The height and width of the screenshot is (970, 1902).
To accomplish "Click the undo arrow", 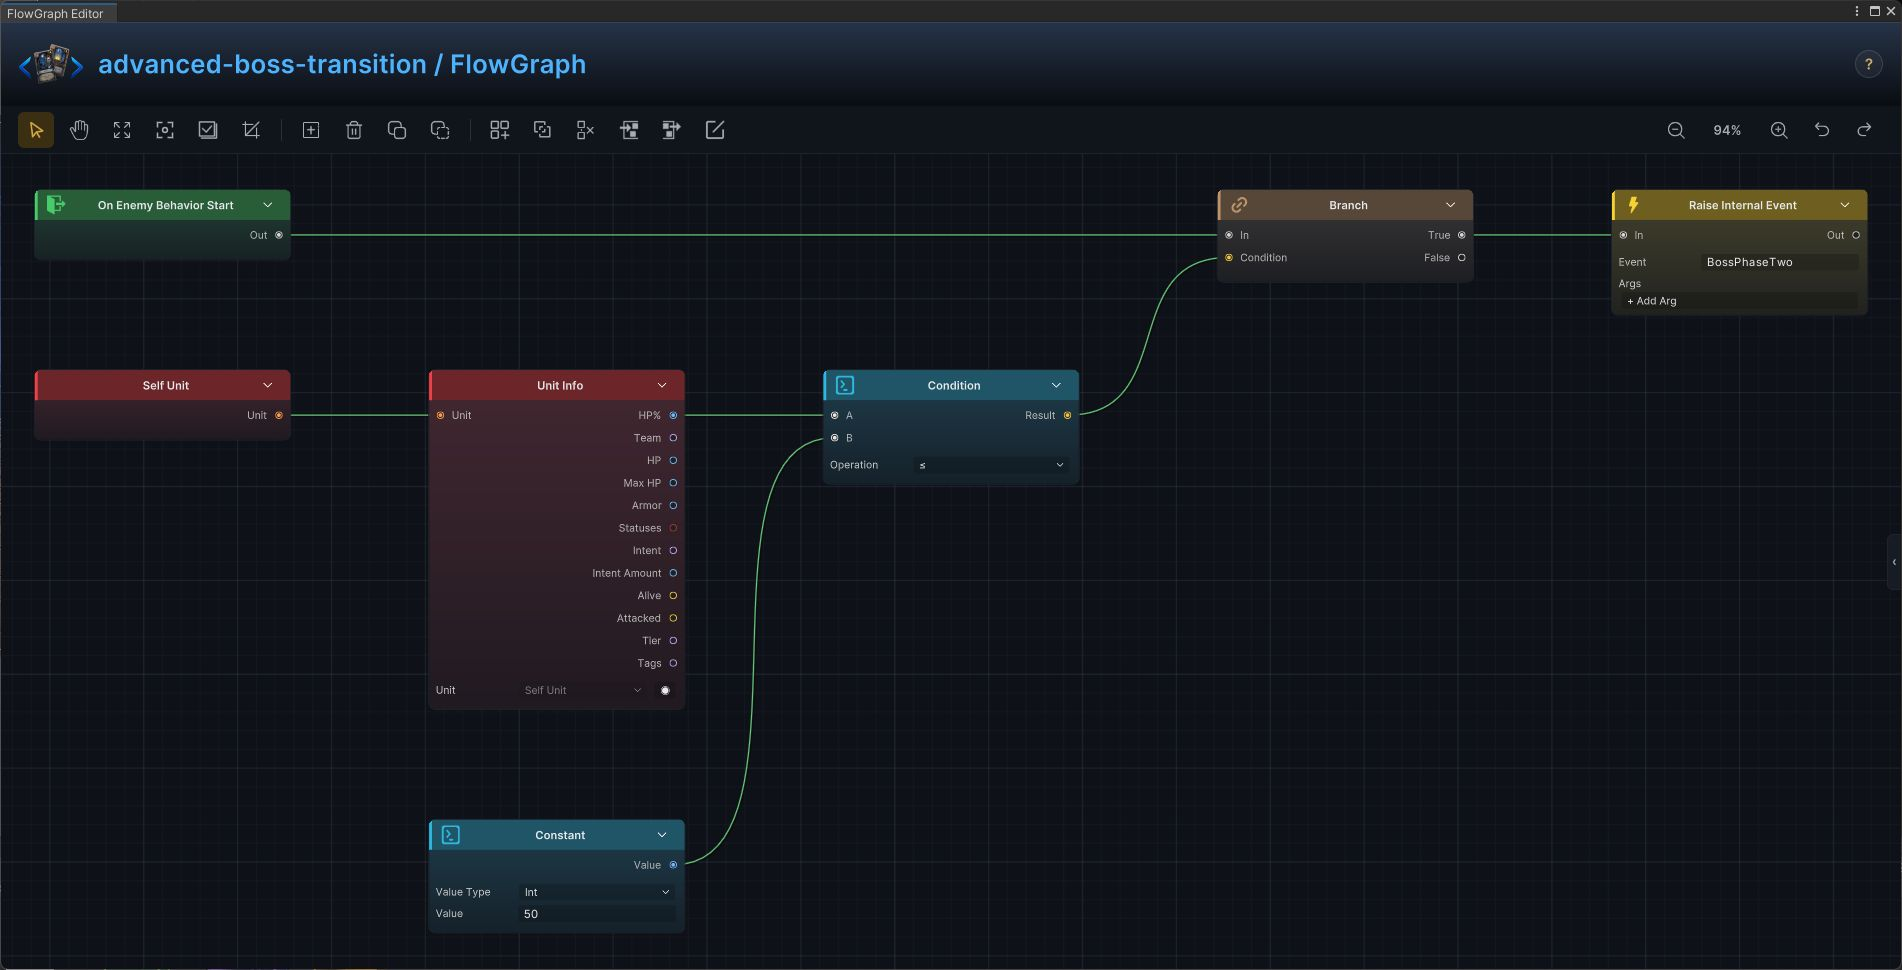I will 1822,130.
